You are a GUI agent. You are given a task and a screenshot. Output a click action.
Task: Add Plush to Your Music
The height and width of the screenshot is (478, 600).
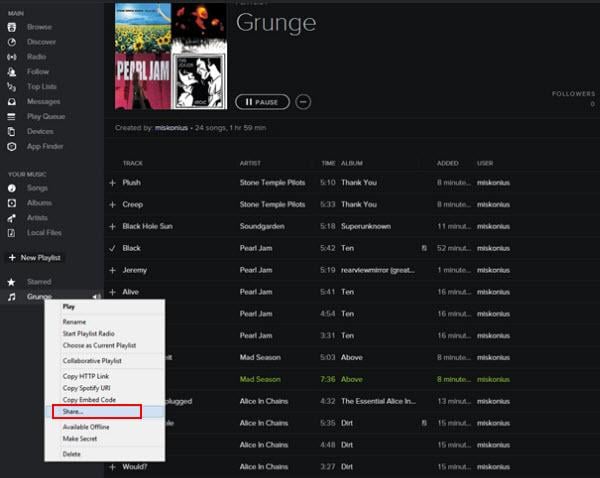pyautogui.click(x=112, y=183)
